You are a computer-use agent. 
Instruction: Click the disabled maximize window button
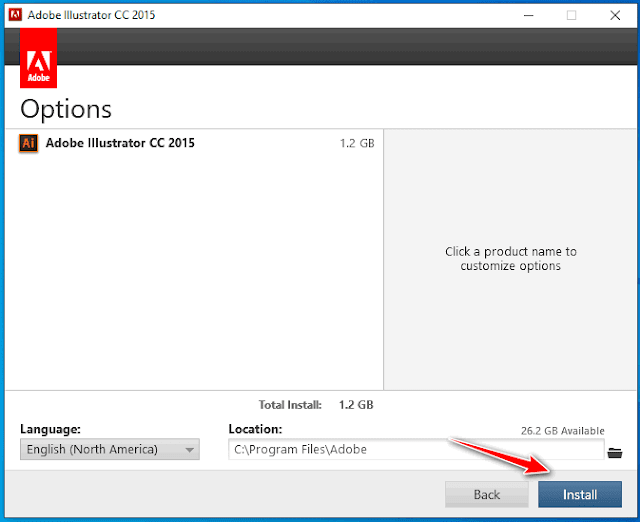click(571, 15)
